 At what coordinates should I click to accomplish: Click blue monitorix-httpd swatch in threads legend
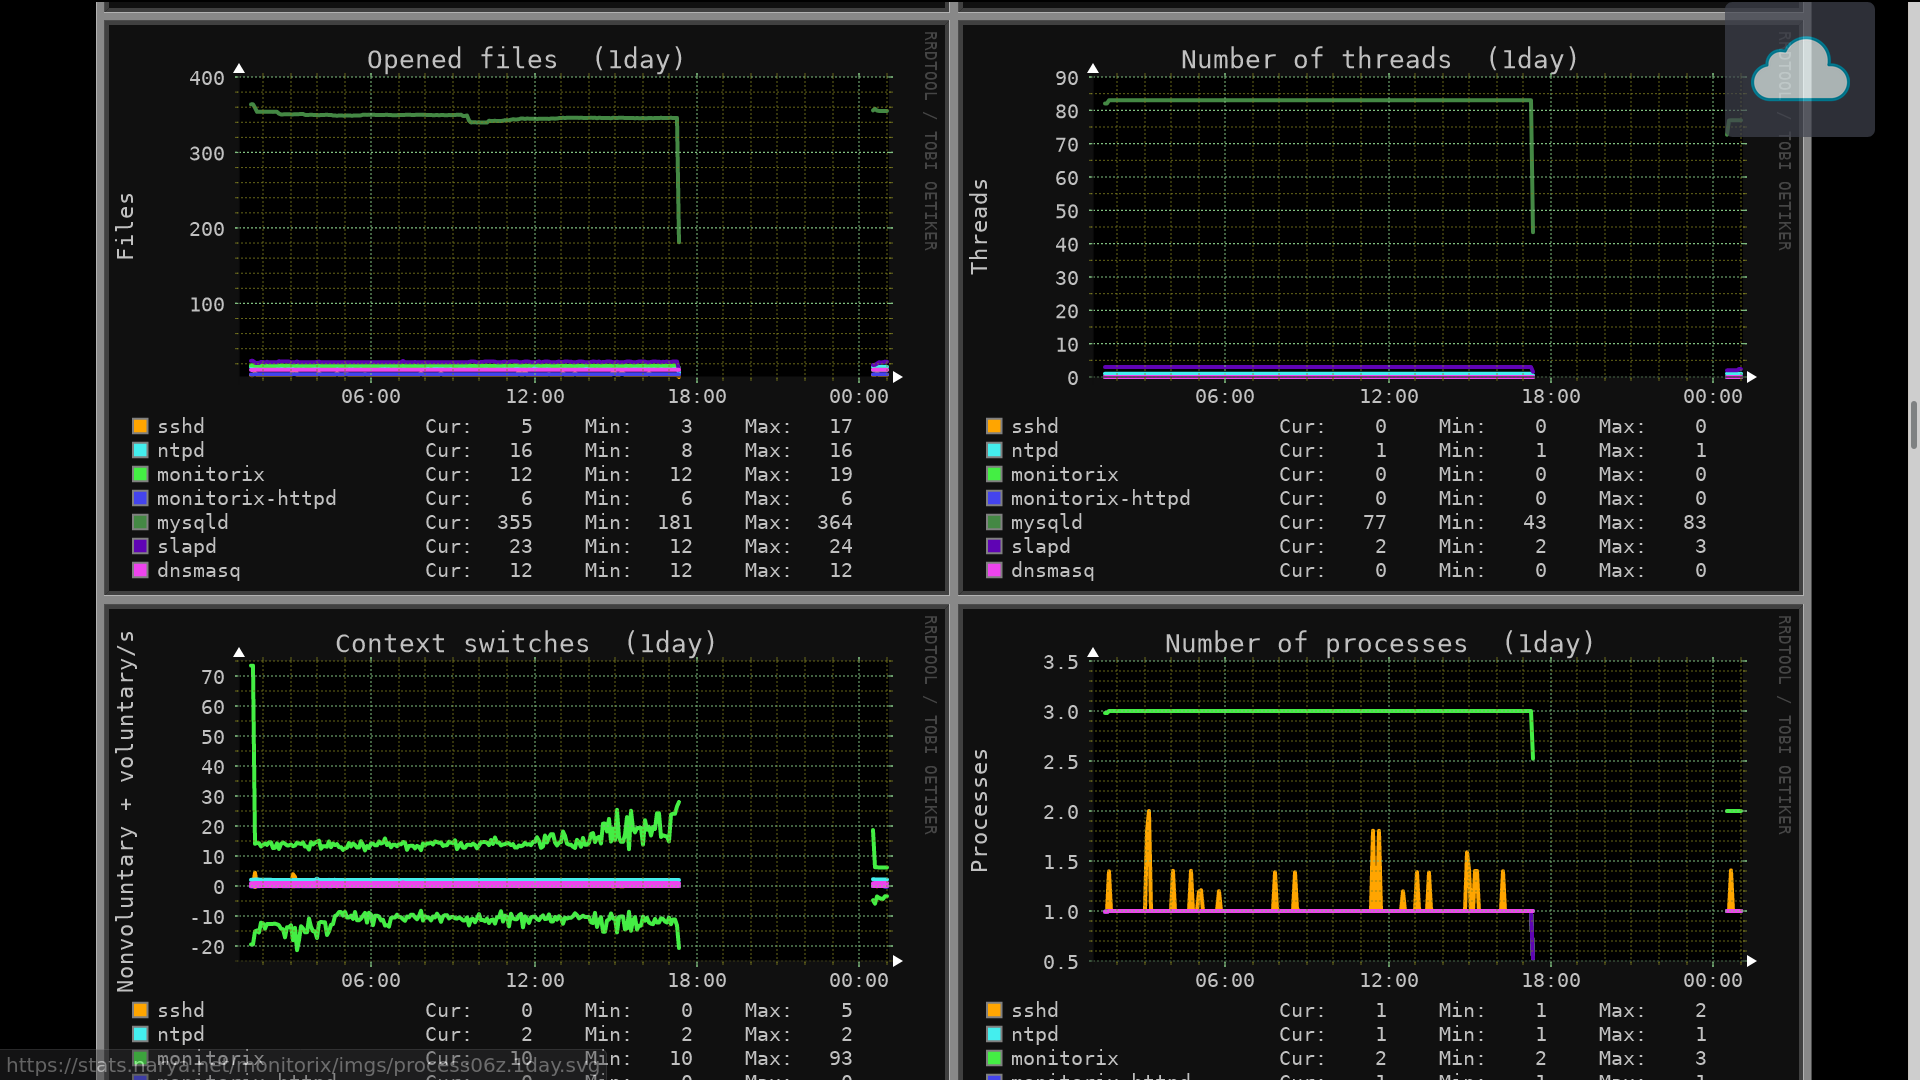click(x=994, y=498)
